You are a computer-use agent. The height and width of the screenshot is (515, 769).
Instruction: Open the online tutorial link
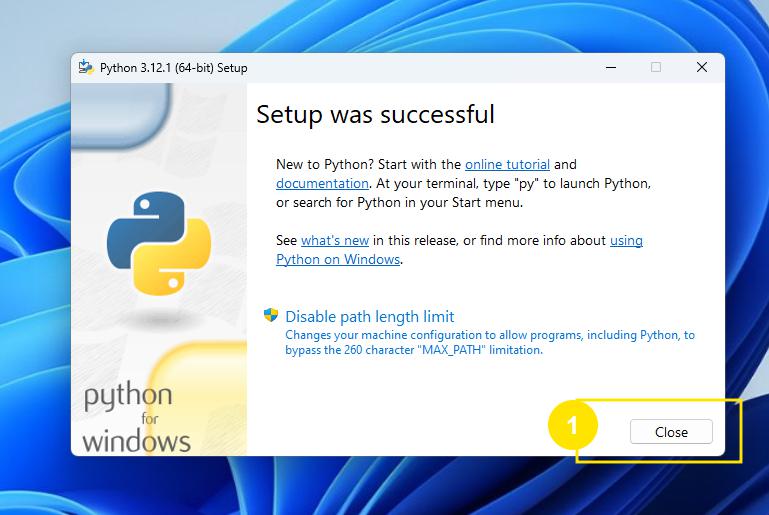[x=507, y=164]
